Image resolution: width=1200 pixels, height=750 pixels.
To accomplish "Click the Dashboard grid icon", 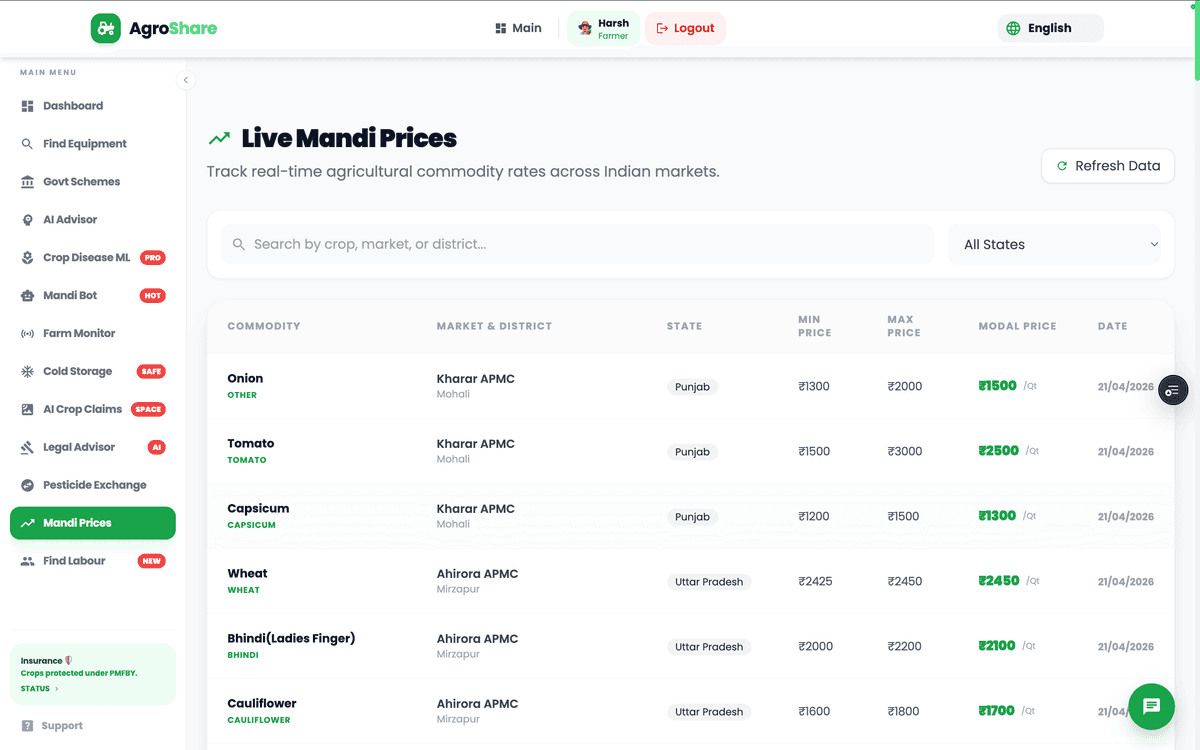I will coord(27,106).
